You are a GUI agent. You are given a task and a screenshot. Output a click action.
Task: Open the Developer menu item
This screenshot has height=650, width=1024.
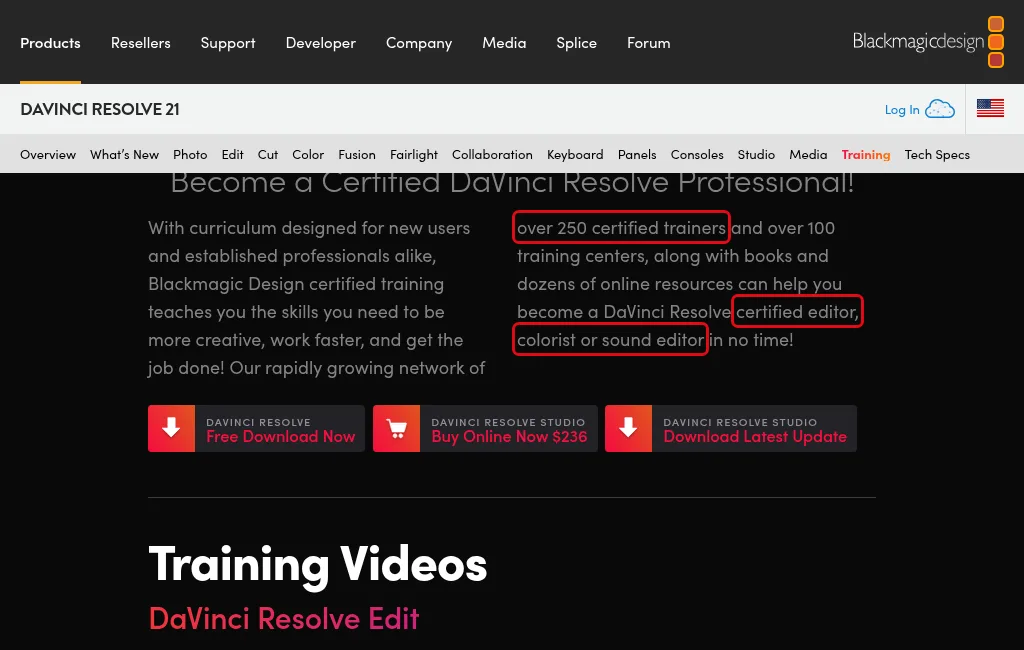tap(321, 43)
